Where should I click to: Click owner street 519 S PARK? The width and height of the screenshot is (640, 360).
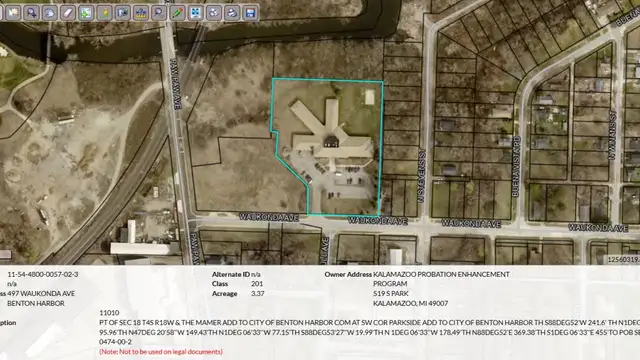391,293
